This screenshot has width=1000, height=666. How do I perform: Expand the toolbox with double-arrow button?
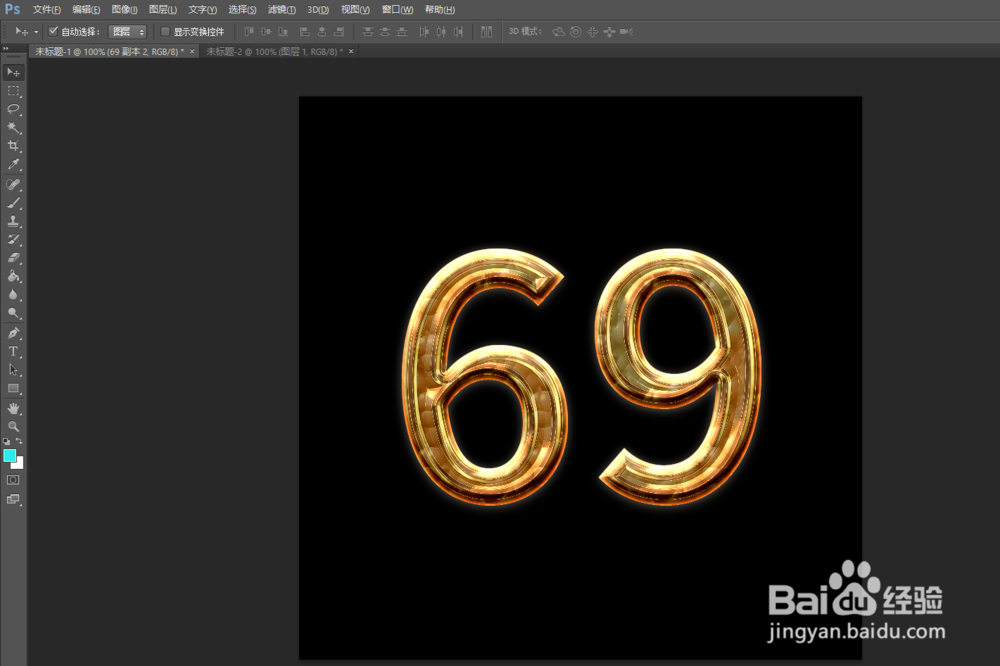click(5, 48)
